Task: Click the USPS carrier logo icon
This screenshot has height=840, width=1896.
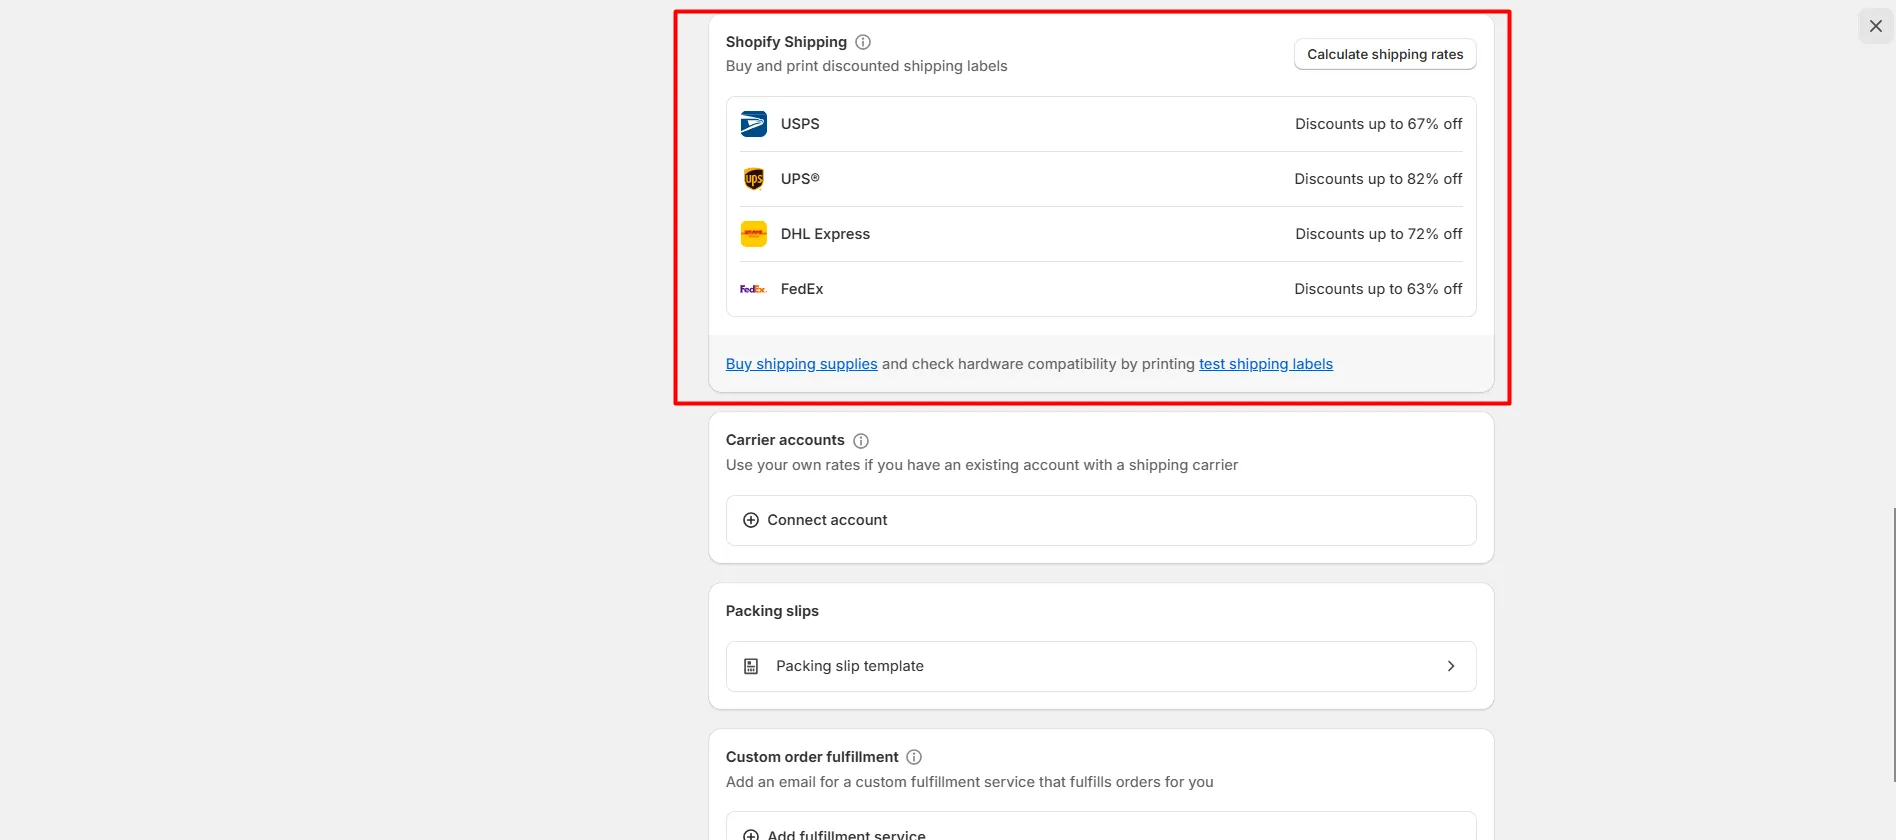Action: pos(753,124)
